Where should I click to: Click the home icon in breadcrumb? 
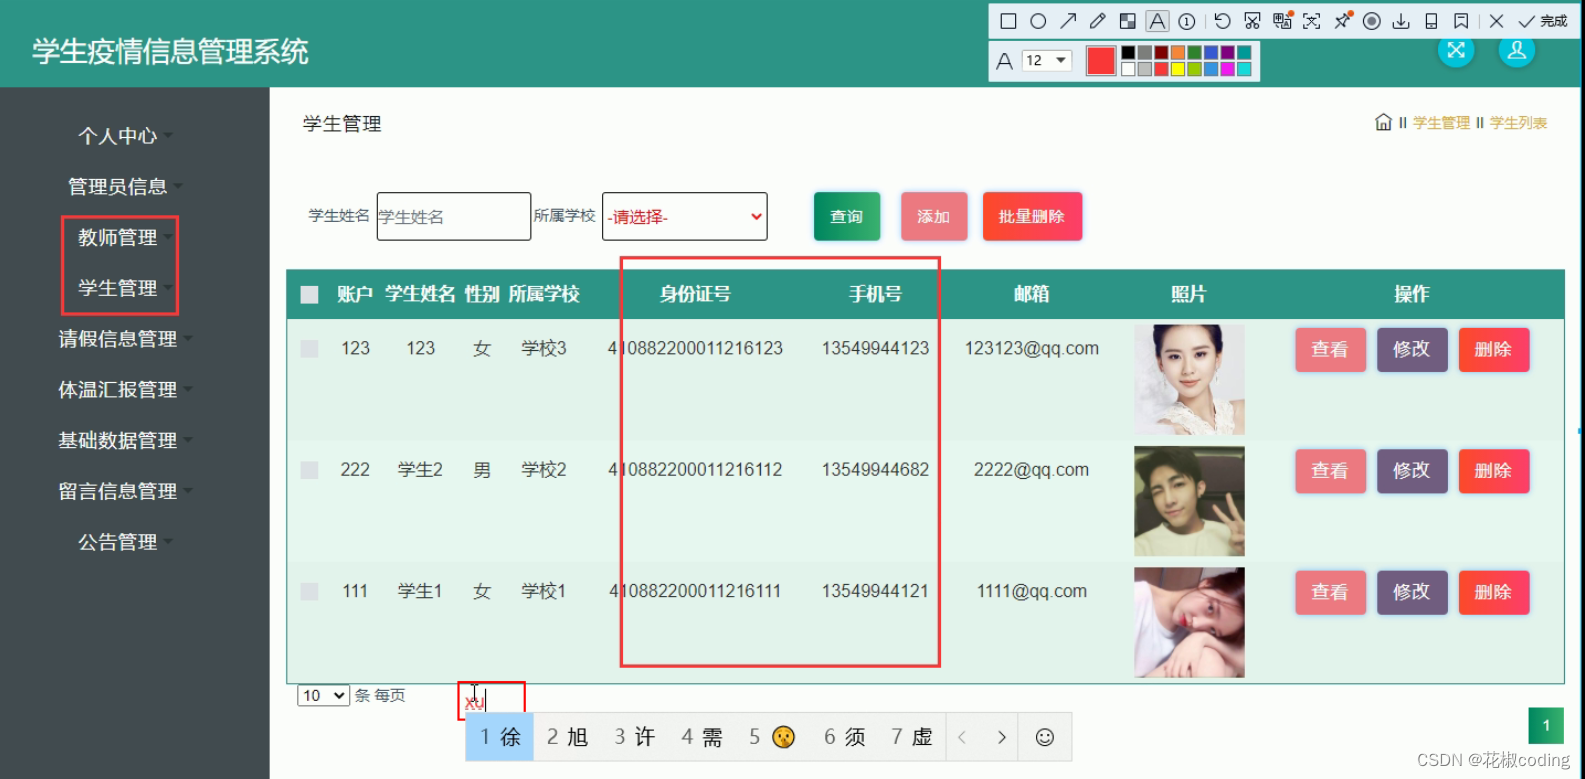click(x=1383, y=122)
